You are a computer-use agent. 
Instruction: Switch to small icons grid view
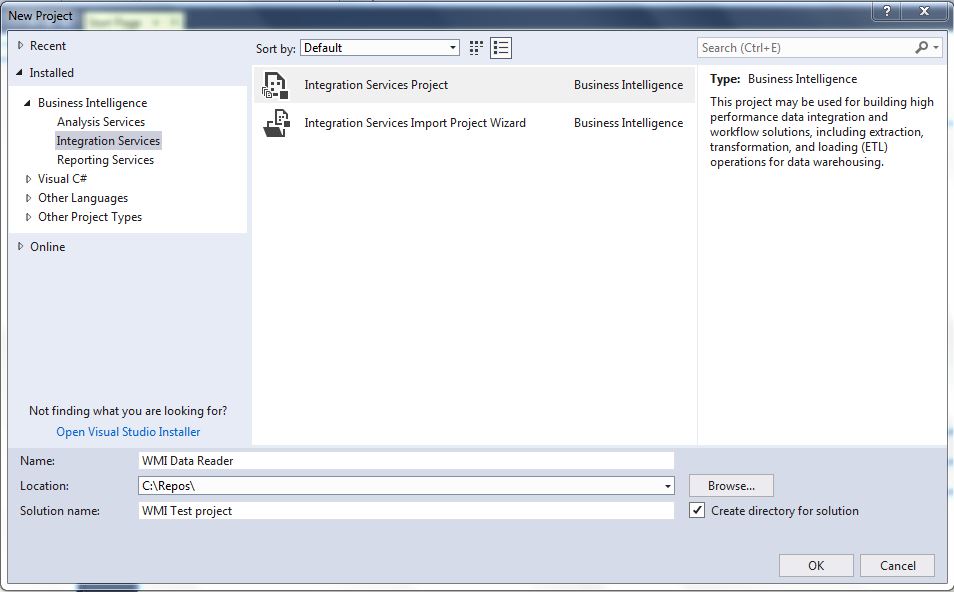[476, 48]
